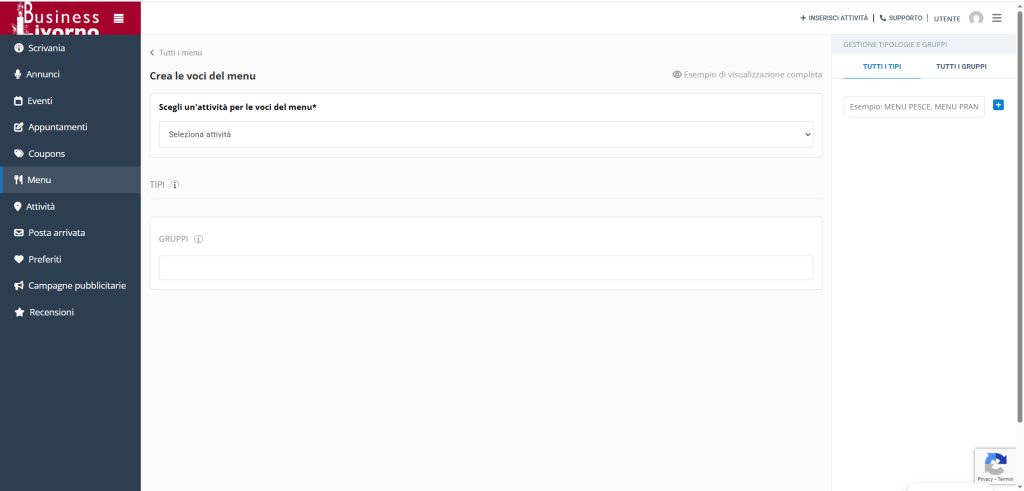Go to Annunci in the sidebar
The width and height of the screenshot is (1024, 491).
point(43,74)
